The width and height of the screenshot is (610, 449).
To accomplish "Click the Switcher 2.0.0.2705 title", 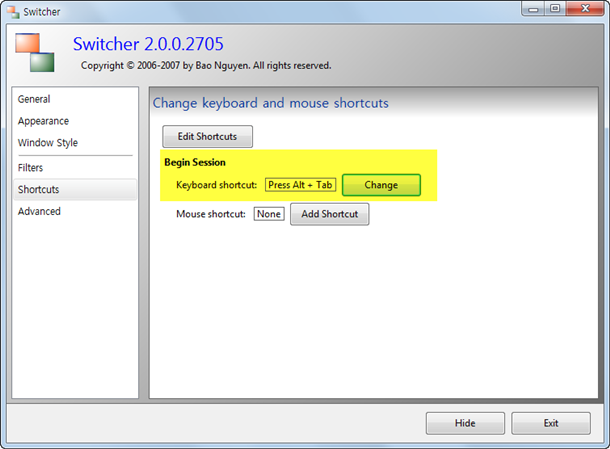I will [x=148, y=44].
